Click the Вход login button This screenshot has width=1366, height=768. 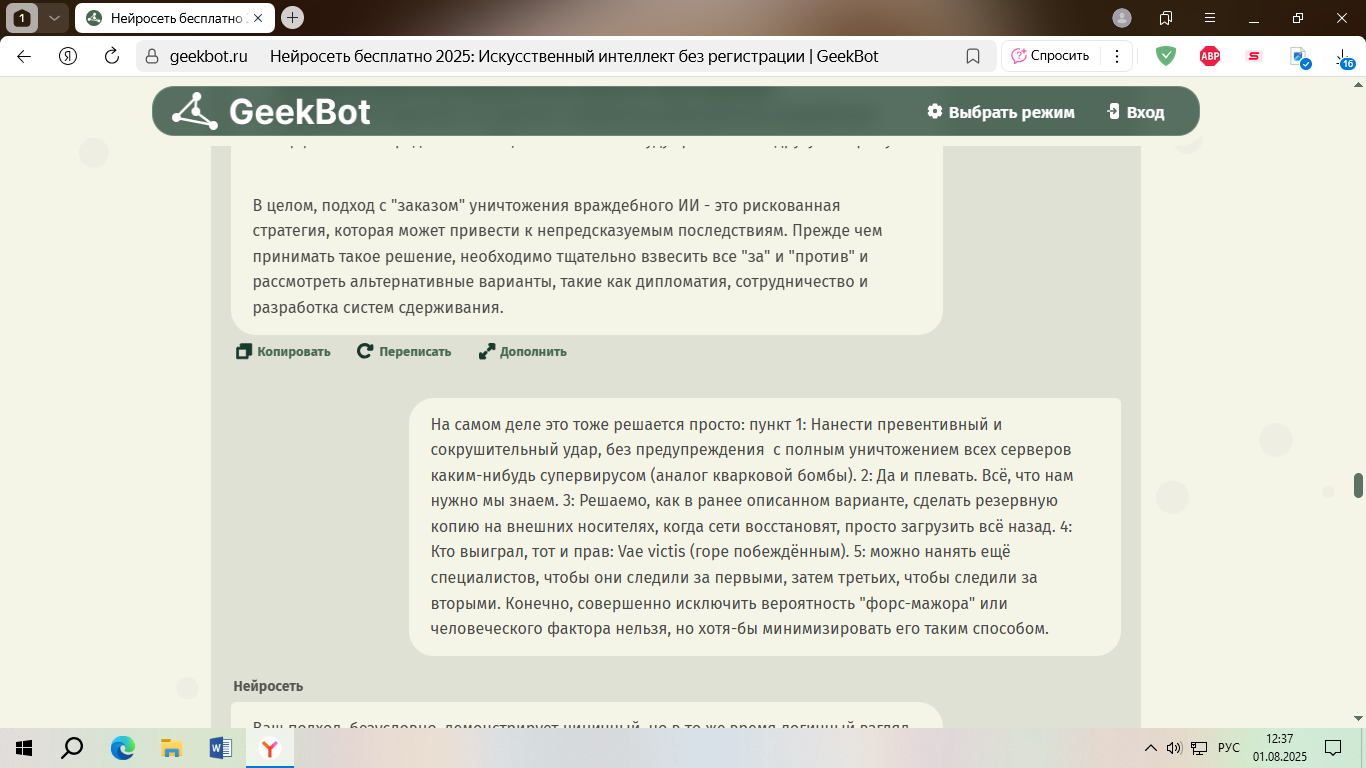click(1136, 112)
